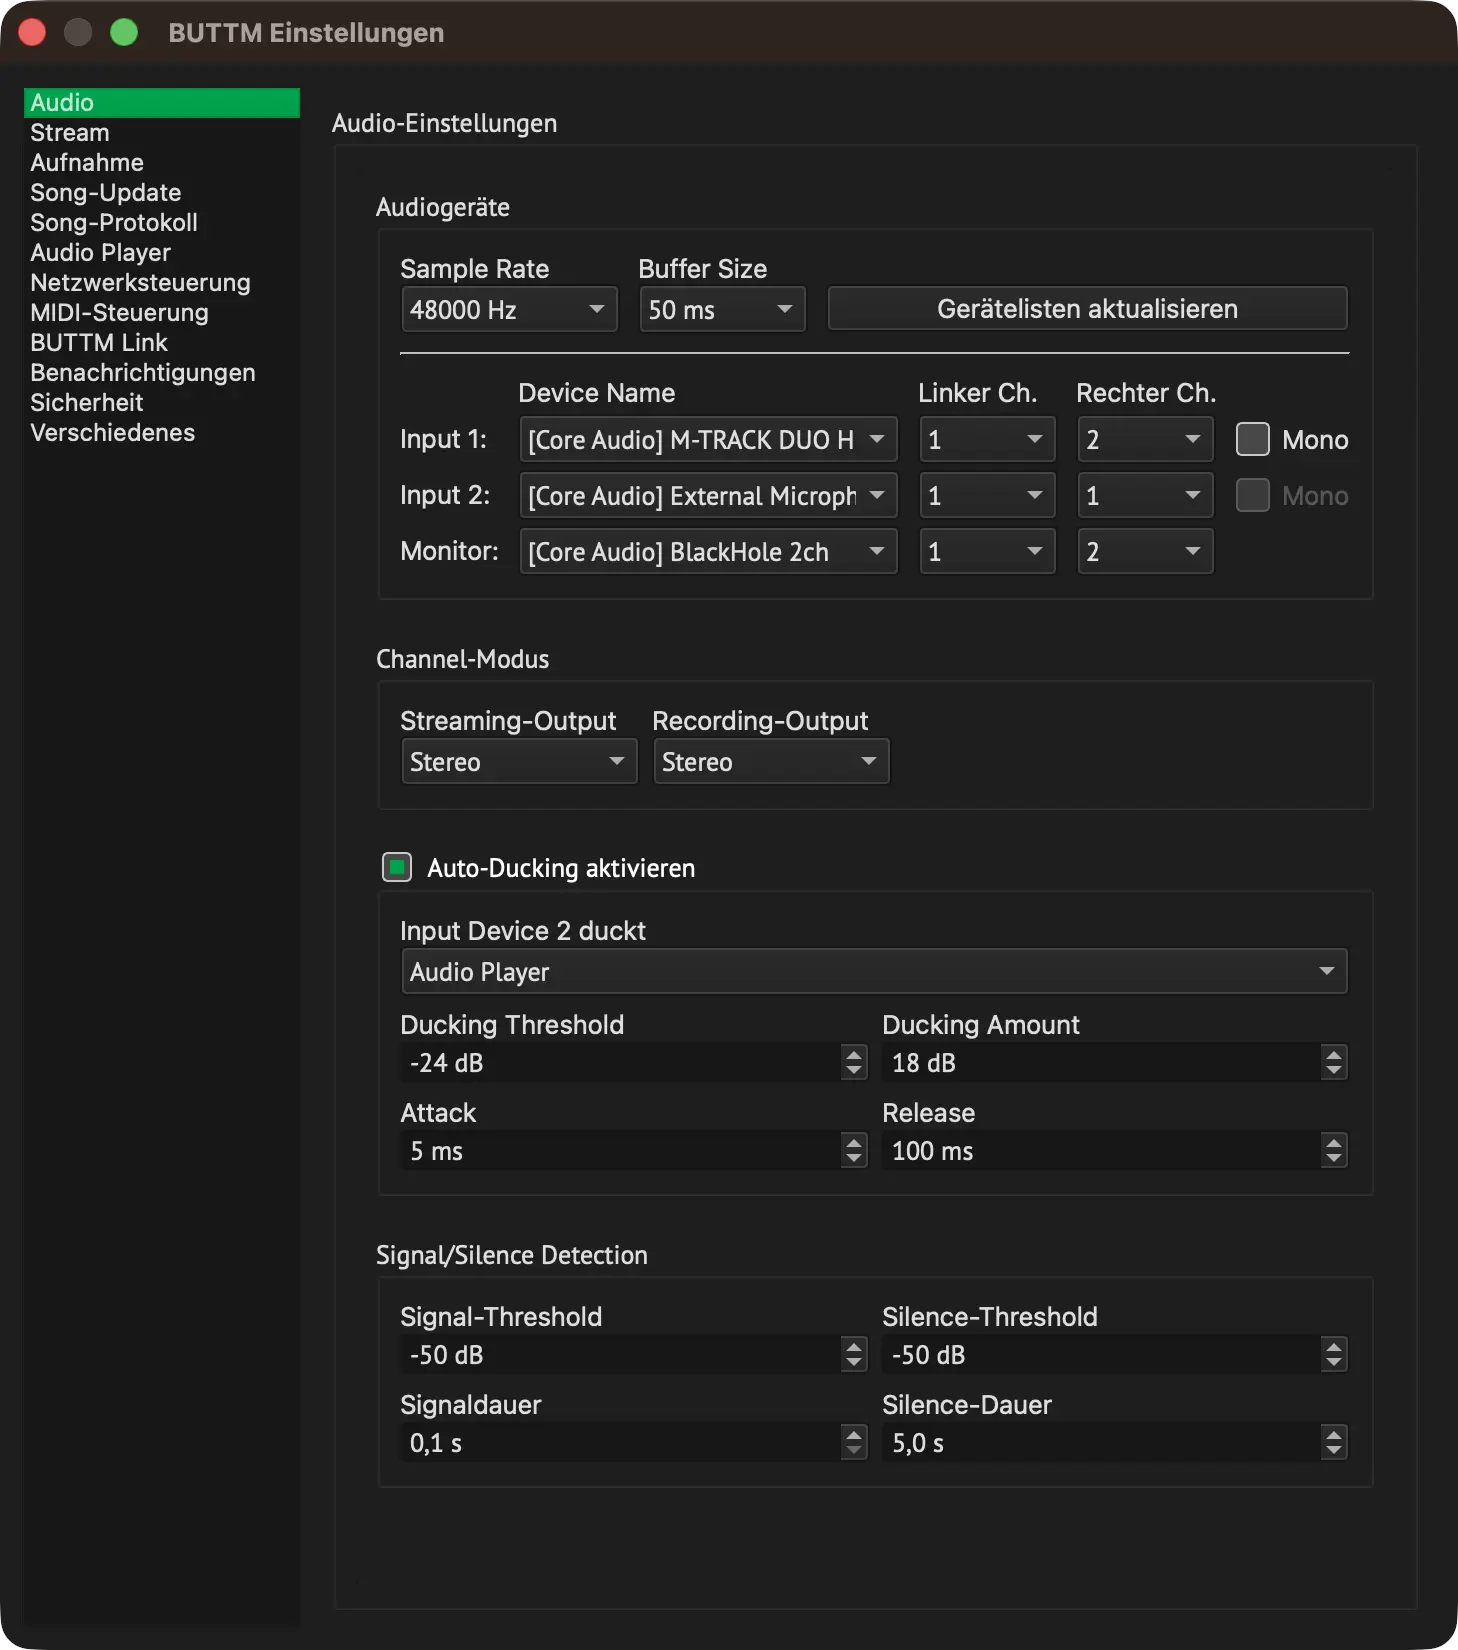Click the Ducking Threshold -24 dB field
The width and height of the screenshot is (1458, 1650).
coord(621,1062)
